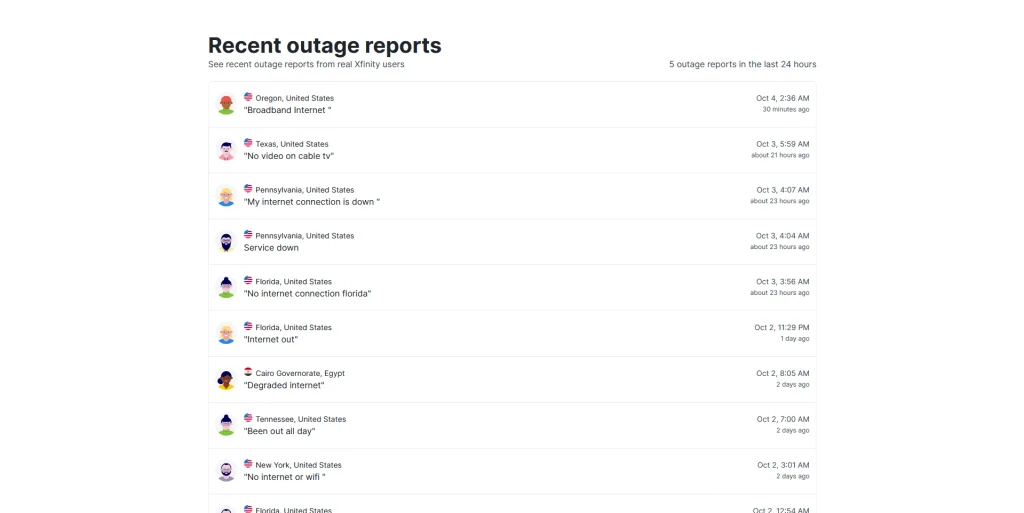Click the US flag next to Tennessee
Screen dimensions: 1024x513
(248, 417)
